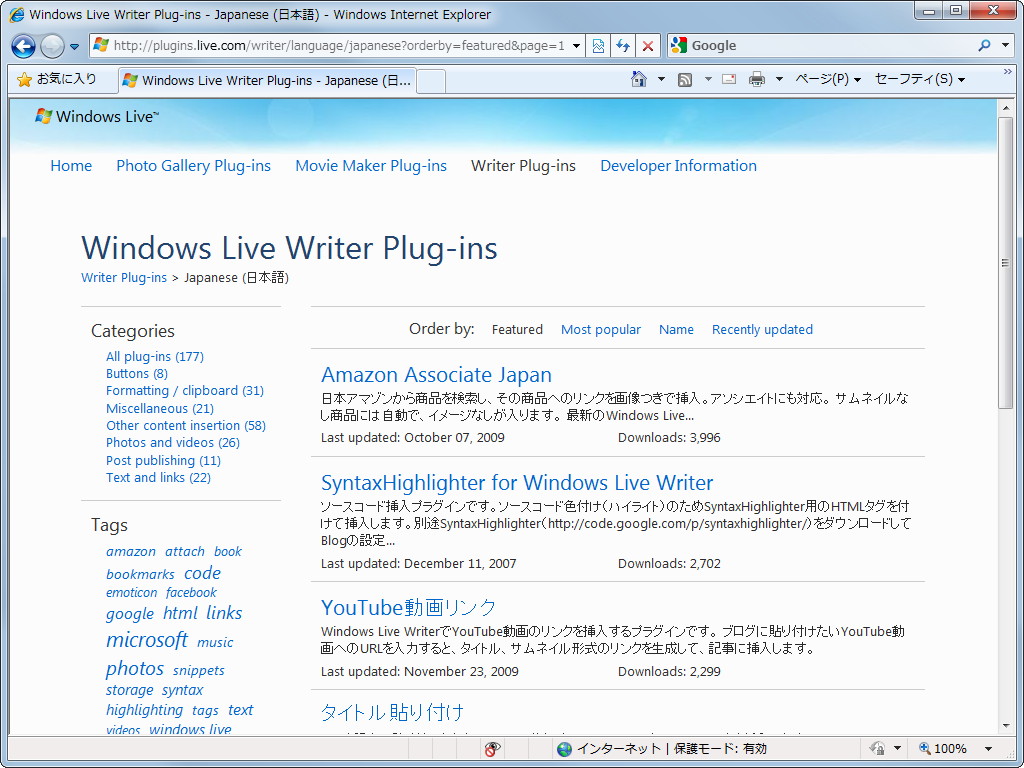Select category Photos and videos (26)

[x=172, y=442]
